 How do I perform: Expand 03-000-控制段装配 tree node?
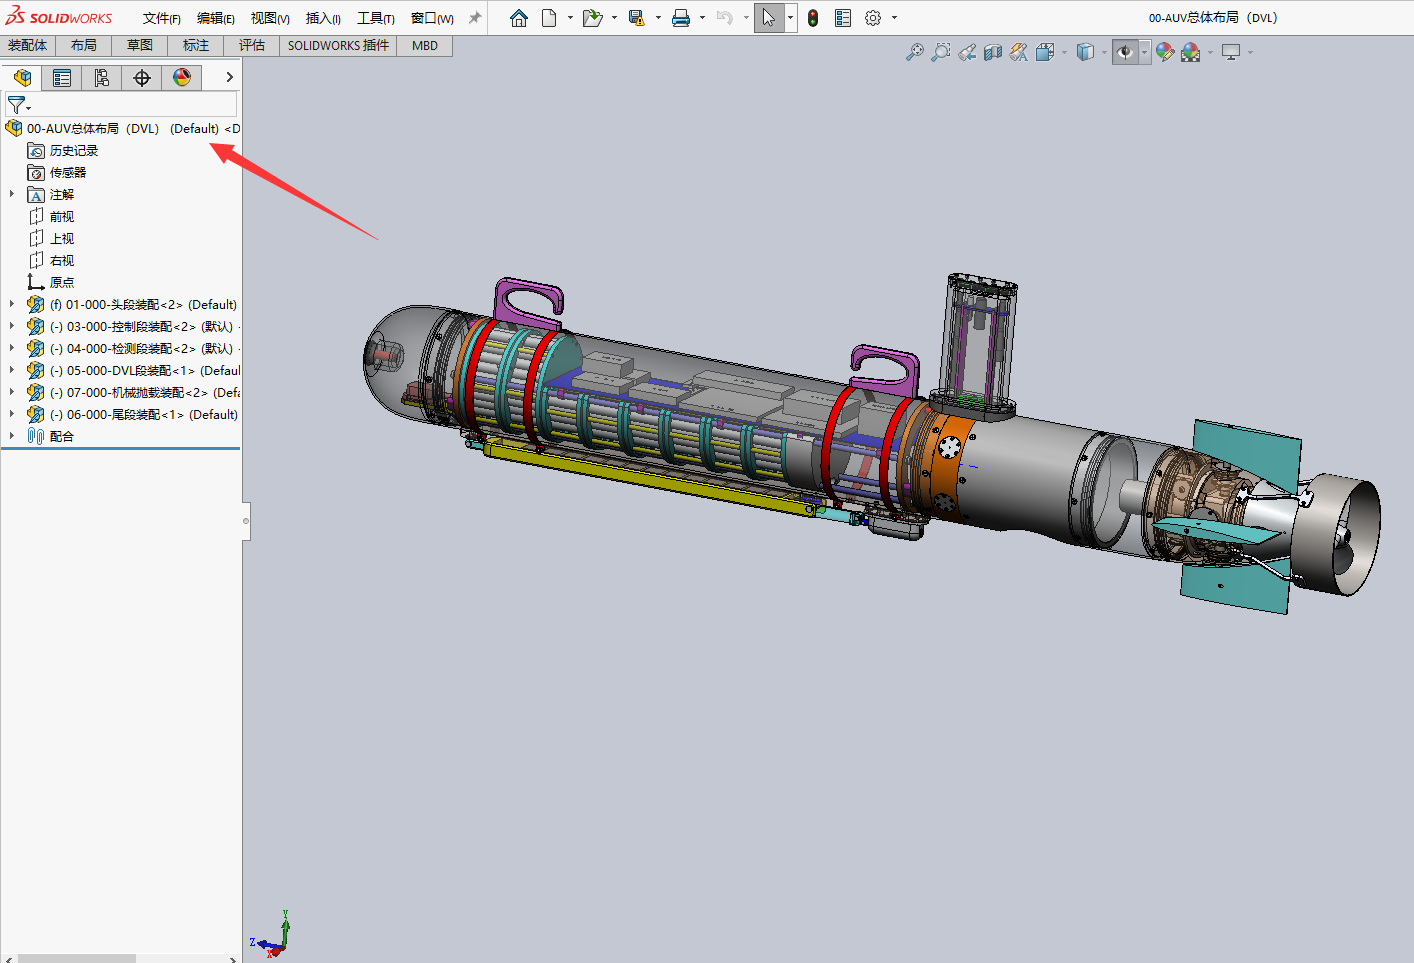pyautogui.click(x=12, y=326)
